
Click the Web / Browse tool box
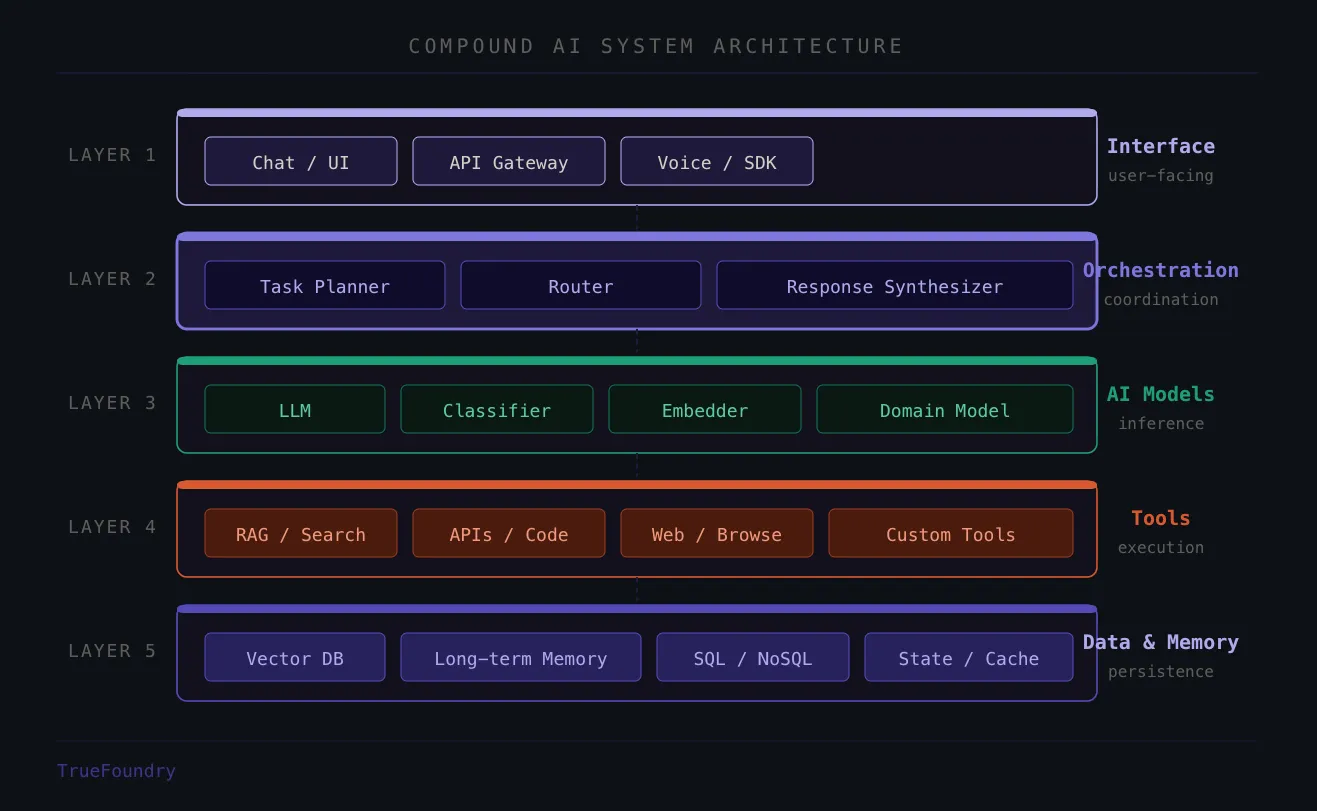[x=717, y=533]
